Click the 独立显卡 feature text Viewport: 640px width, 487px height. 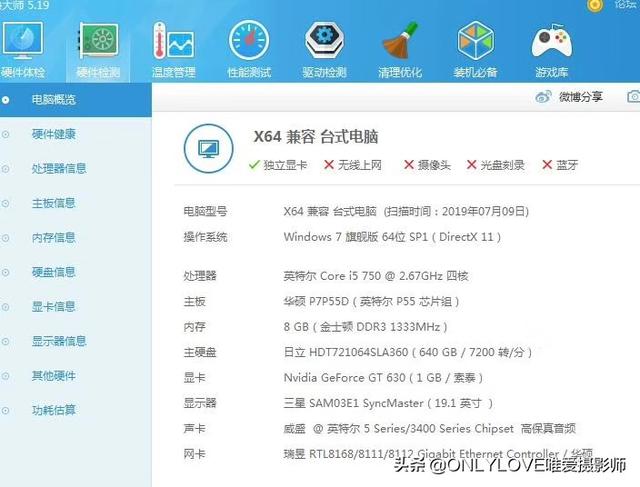point(285,165)
